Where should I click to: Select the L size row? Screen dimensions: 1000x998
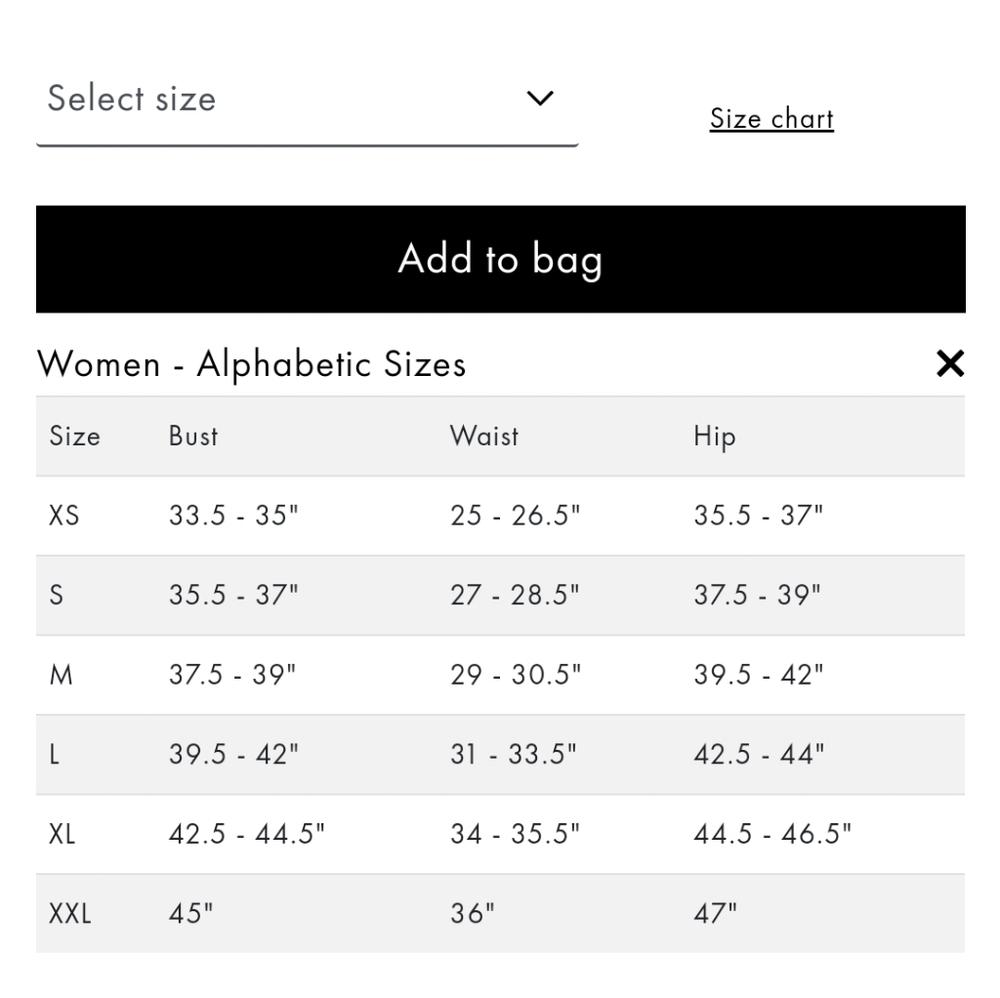(x=501, y=754)
